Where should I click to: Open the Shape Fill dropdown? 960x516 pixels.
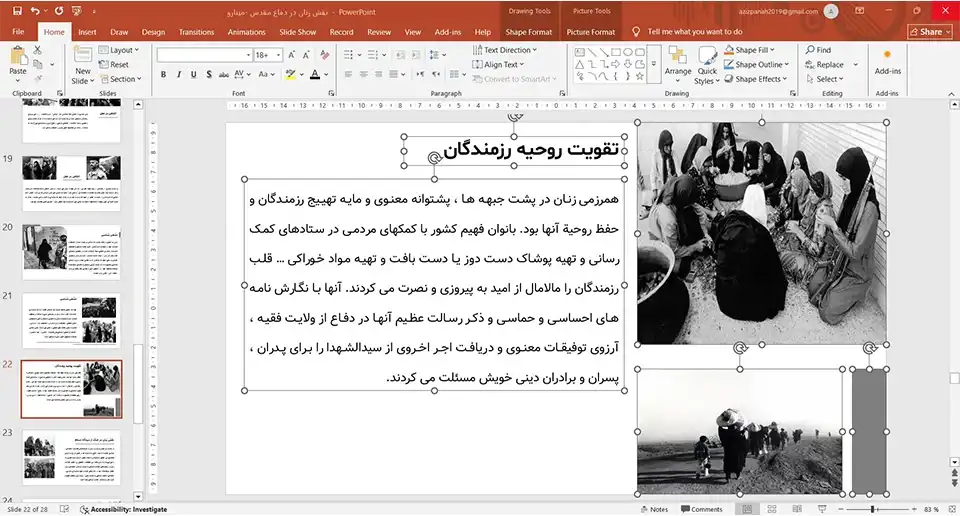(x=749, y=50)
